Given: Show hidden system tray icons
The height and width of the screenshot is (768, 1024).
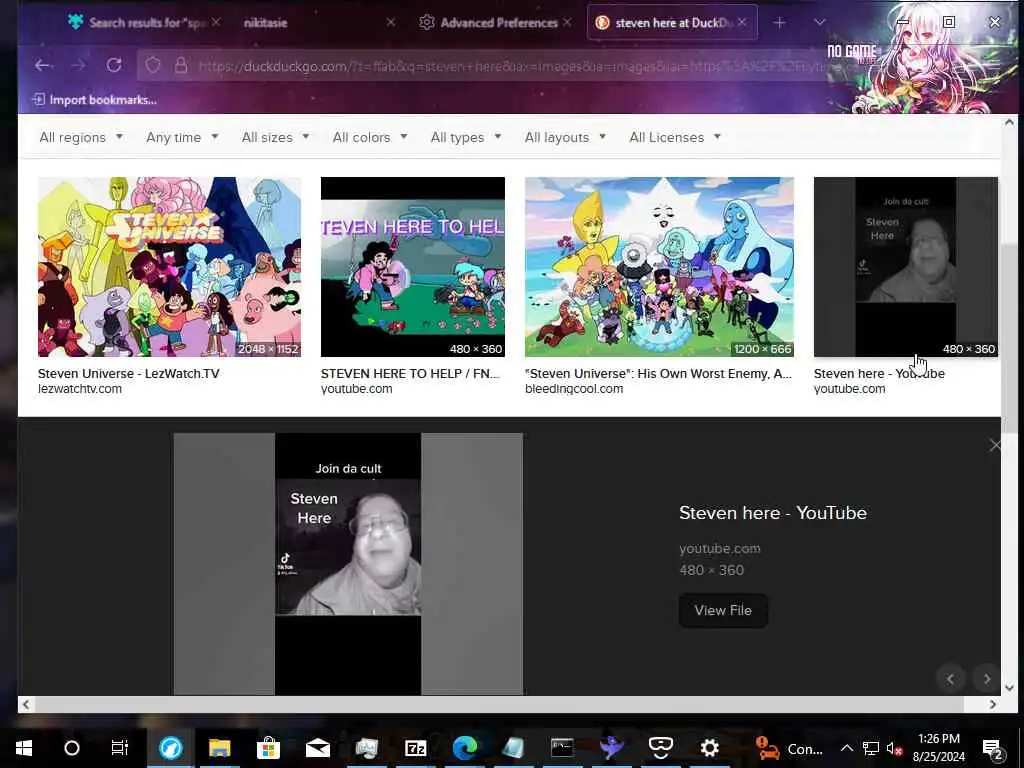Looking at the screenshot, I should coord(846,748).
